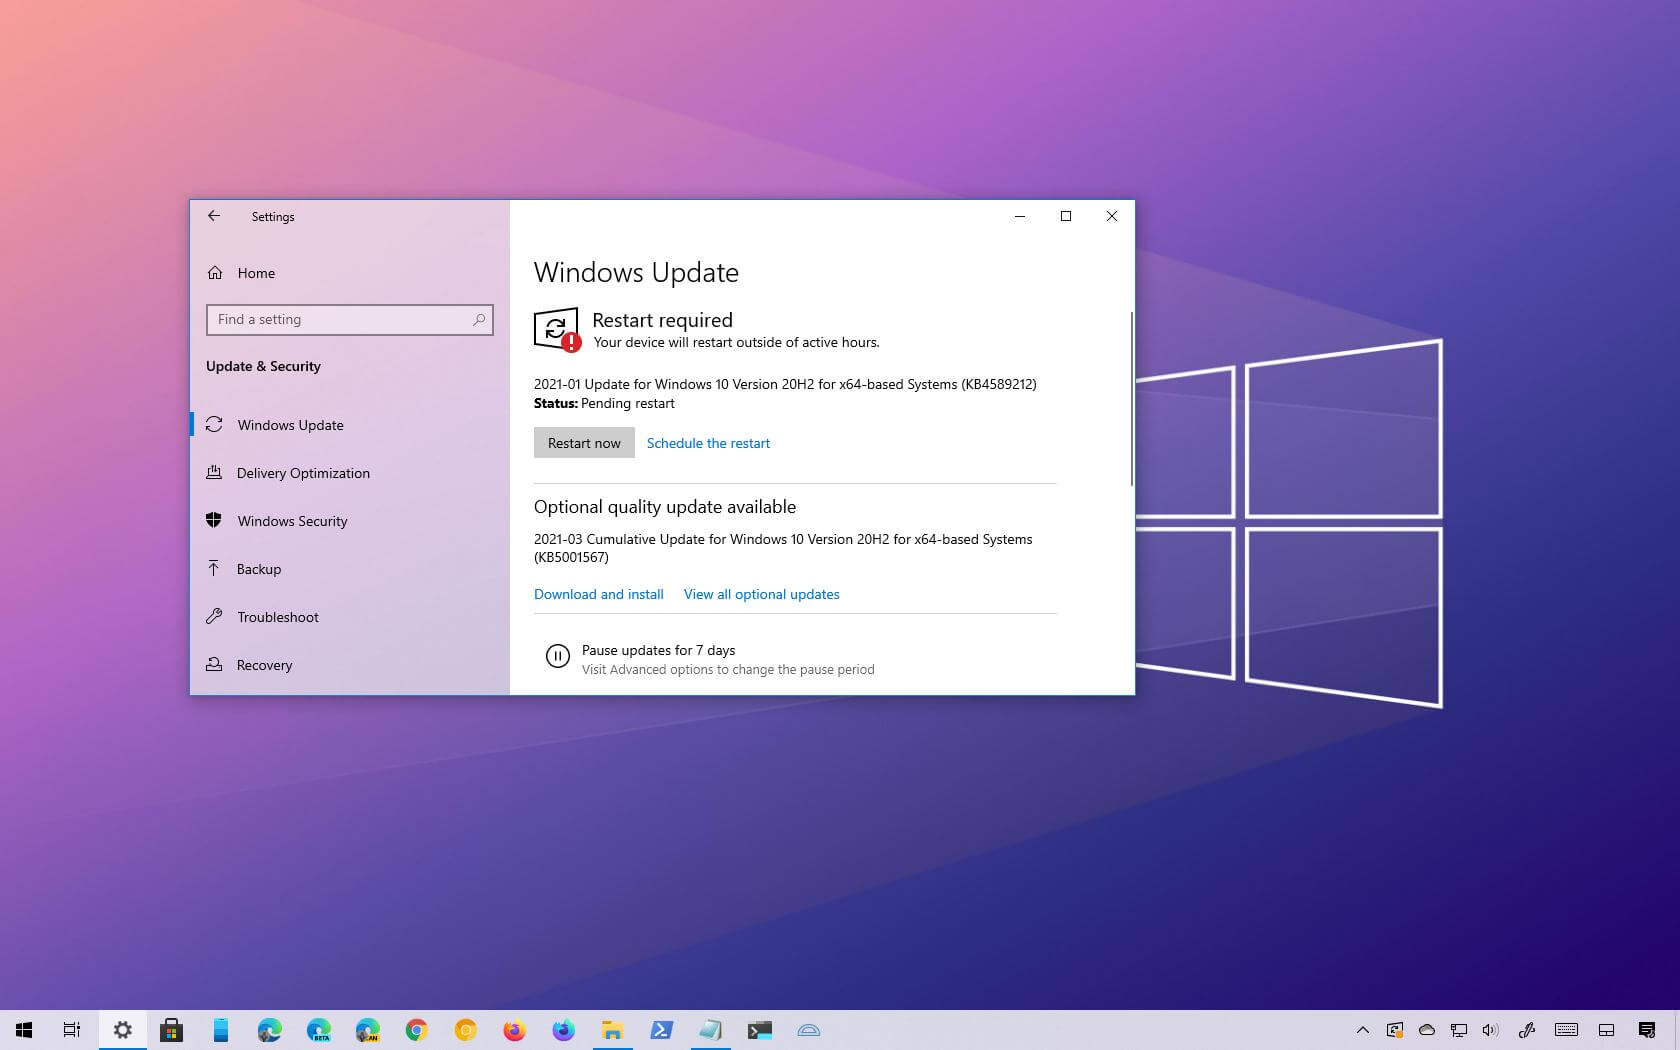Open the network tray icon
Screen dimensions: 1680x1050
(1459, 1030)
